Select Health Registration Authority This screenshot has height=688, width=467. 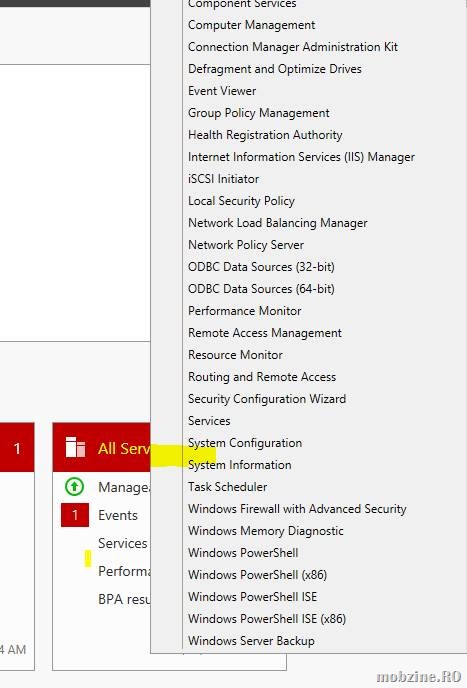pos(265,135)
